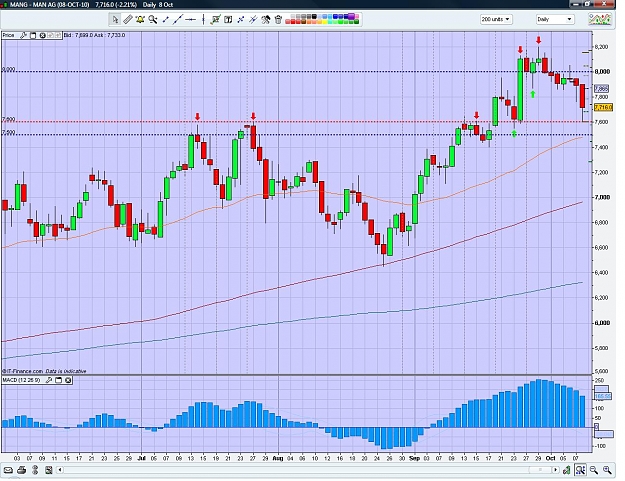
Task: Close the MACD indicator panel
Action: 68,380
